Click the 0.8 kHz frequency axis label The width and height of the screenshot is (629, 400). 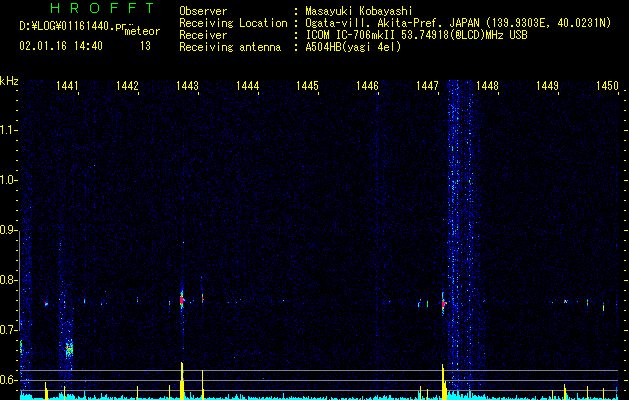[8, 280]
